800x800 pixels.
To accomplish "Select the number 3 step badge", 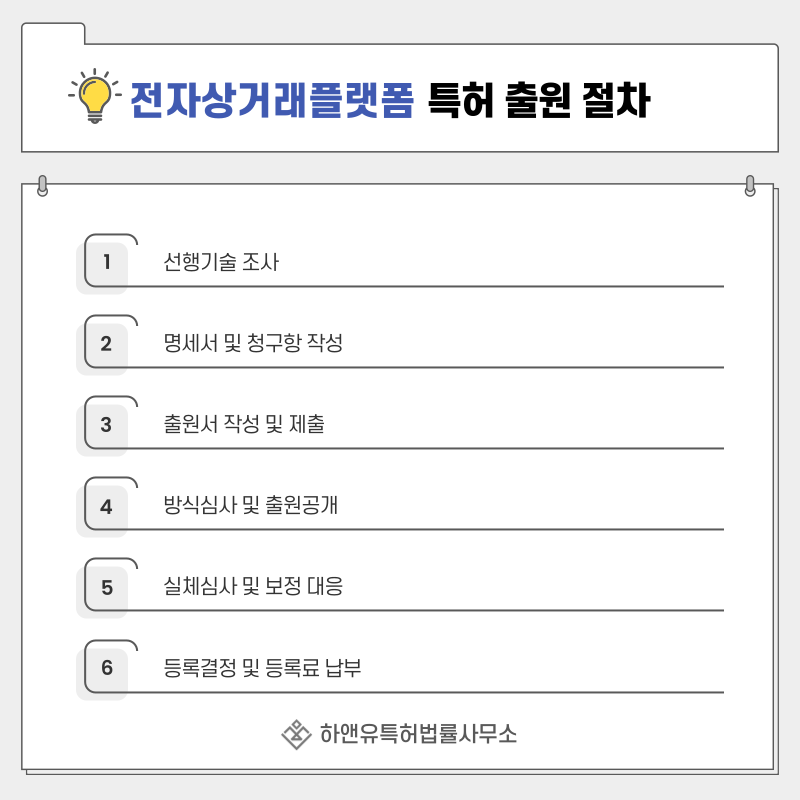I will pyautogui.click(x=106, y=424).
